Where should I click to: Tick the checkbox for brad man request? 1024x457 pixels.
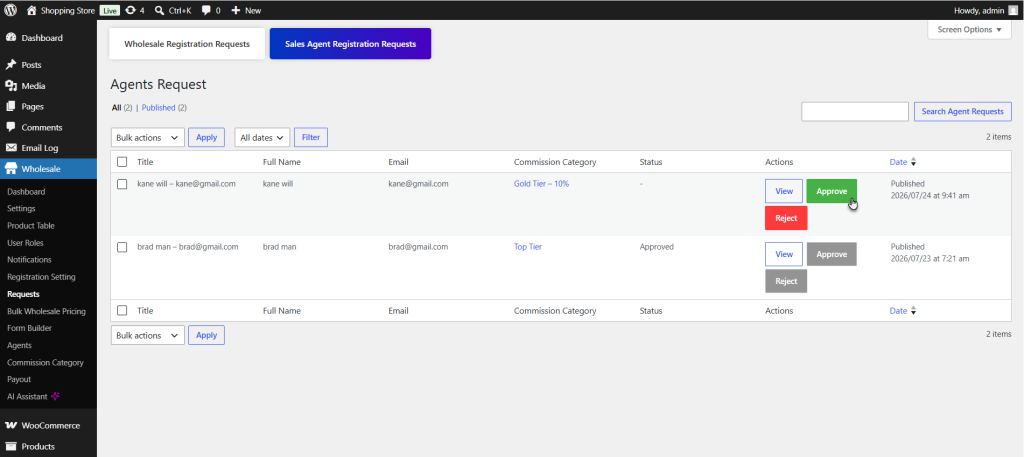pyautogui.click(x=122, y=247)
